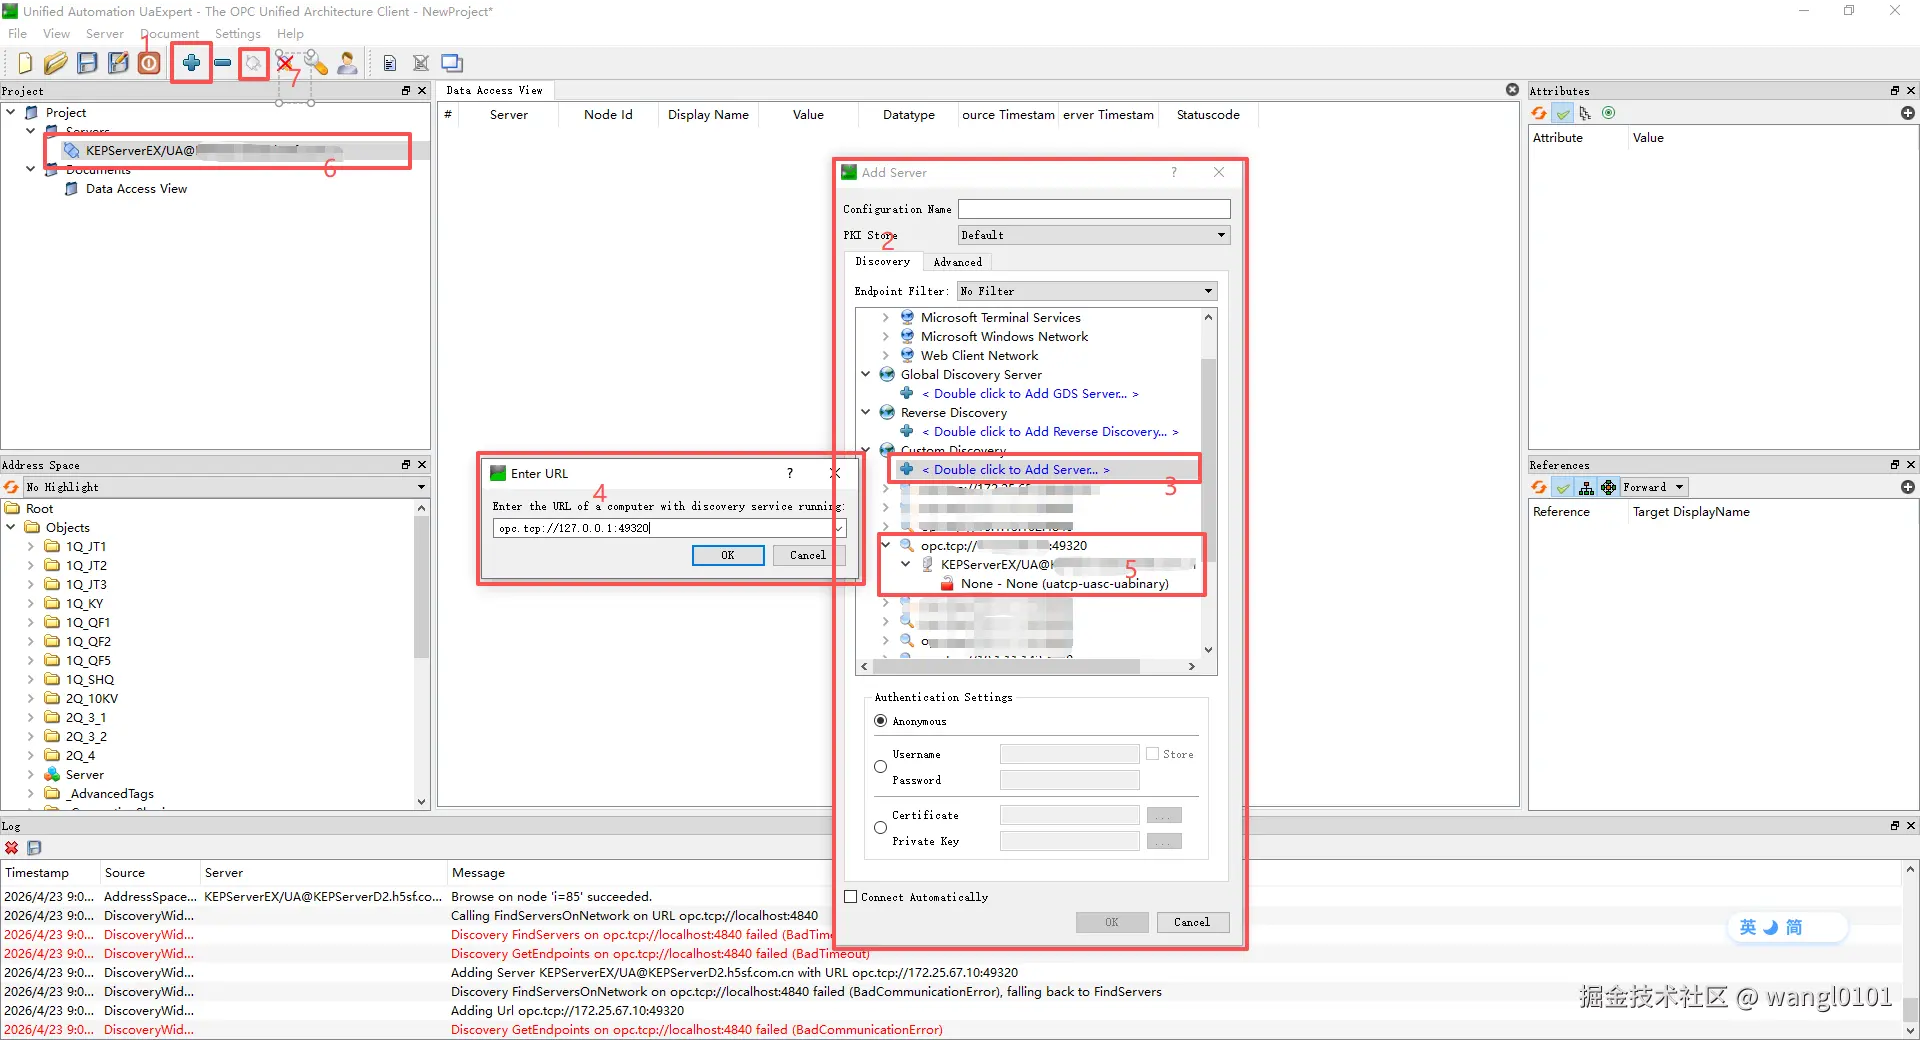Add a server with the blue plus icon

191,63
